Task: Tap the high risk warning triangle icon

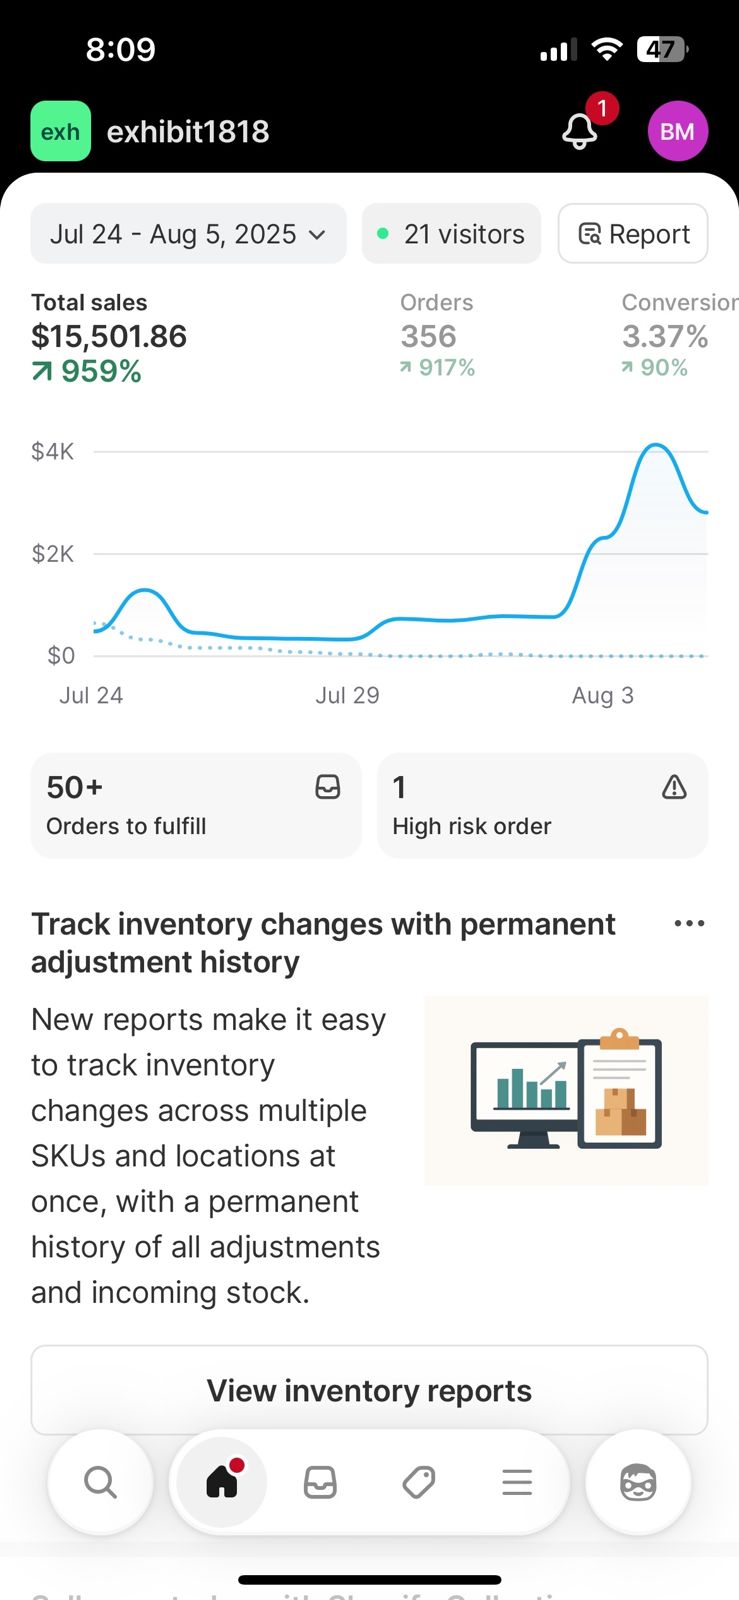Action: pyautogui.click(x=674, y=788)
